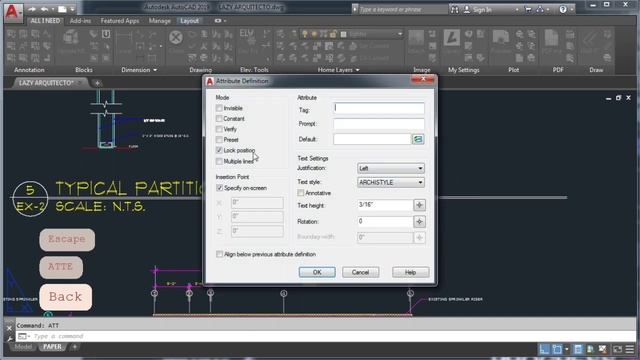Check Align below previous attribute definition
The height and width of the screenshot is (360, 640).
click(x=219, y=254)
